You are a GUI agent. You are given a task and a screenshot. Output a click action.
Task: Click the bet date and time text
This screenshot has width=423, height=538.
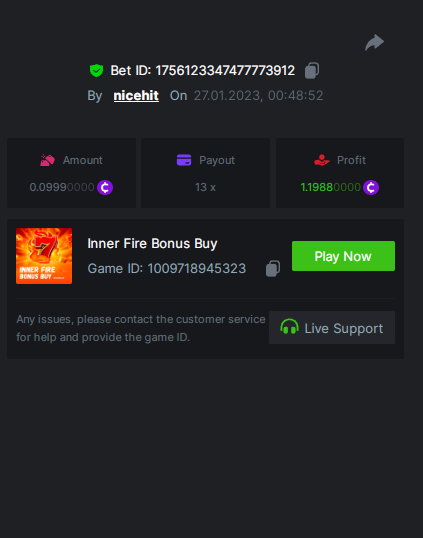(x=259, y=96)
